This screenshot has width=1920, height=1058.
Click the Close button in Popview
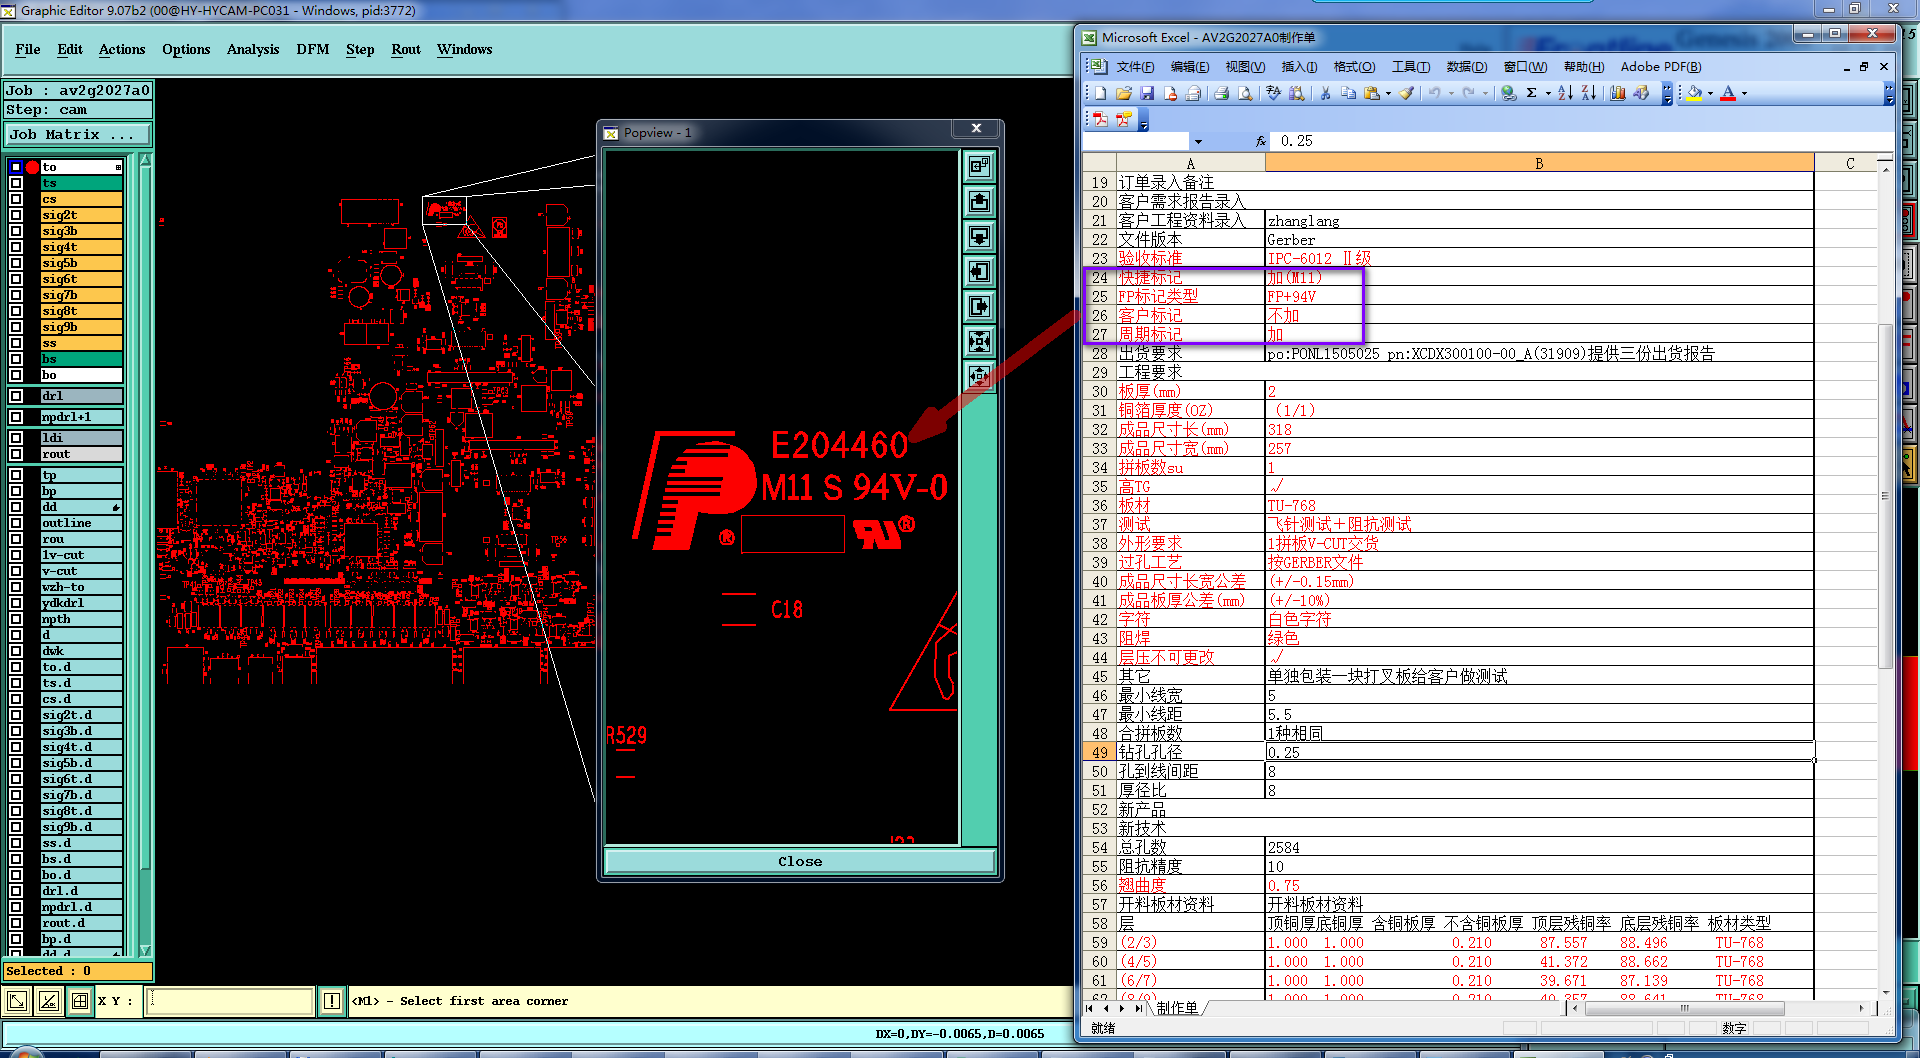799,861
